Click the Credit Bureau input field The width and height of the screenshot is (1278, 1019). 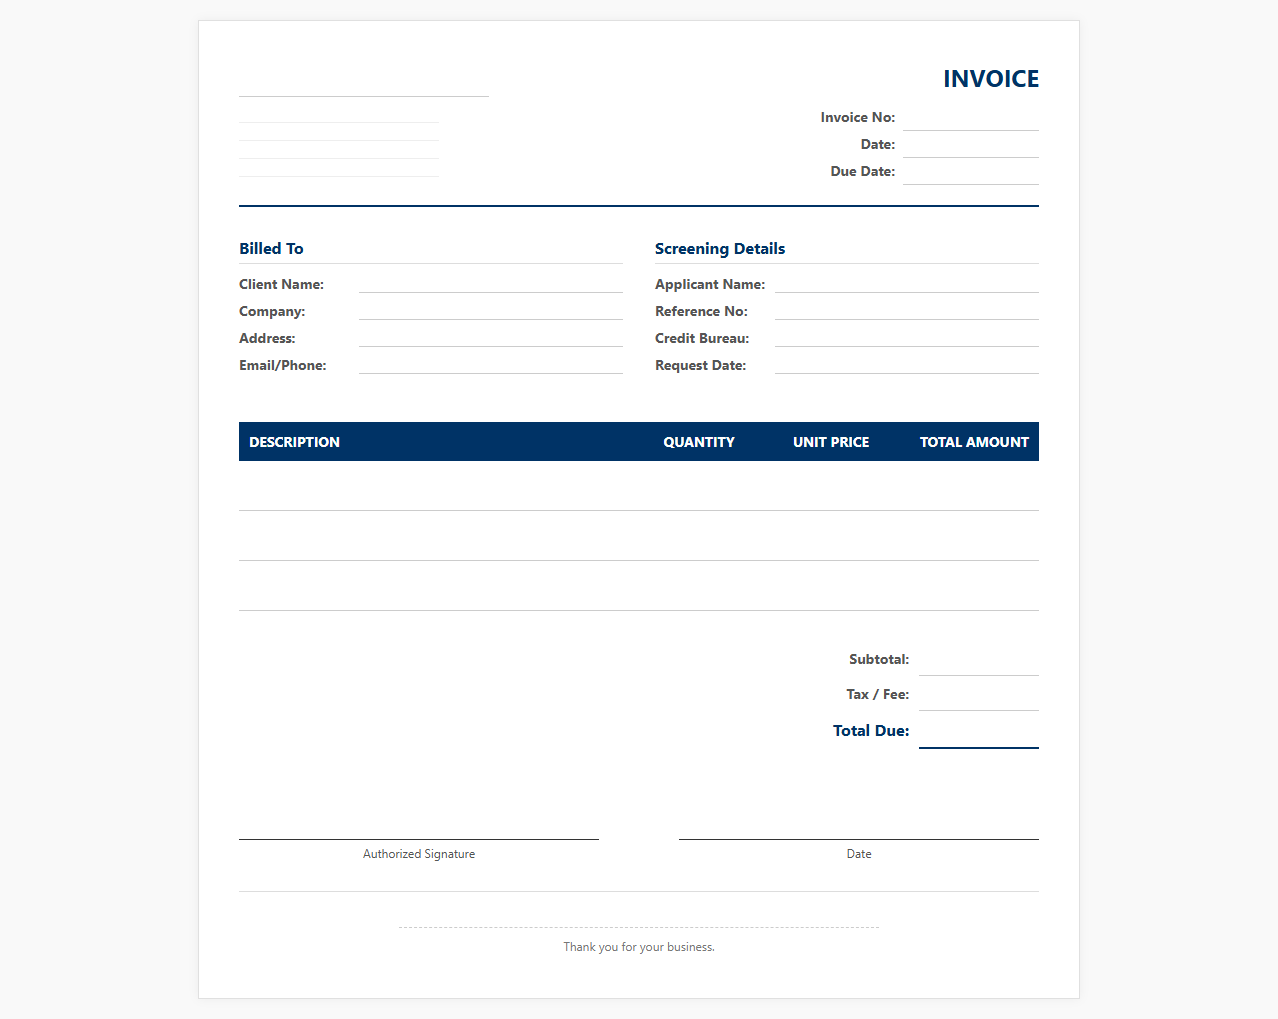coord(907,338)
